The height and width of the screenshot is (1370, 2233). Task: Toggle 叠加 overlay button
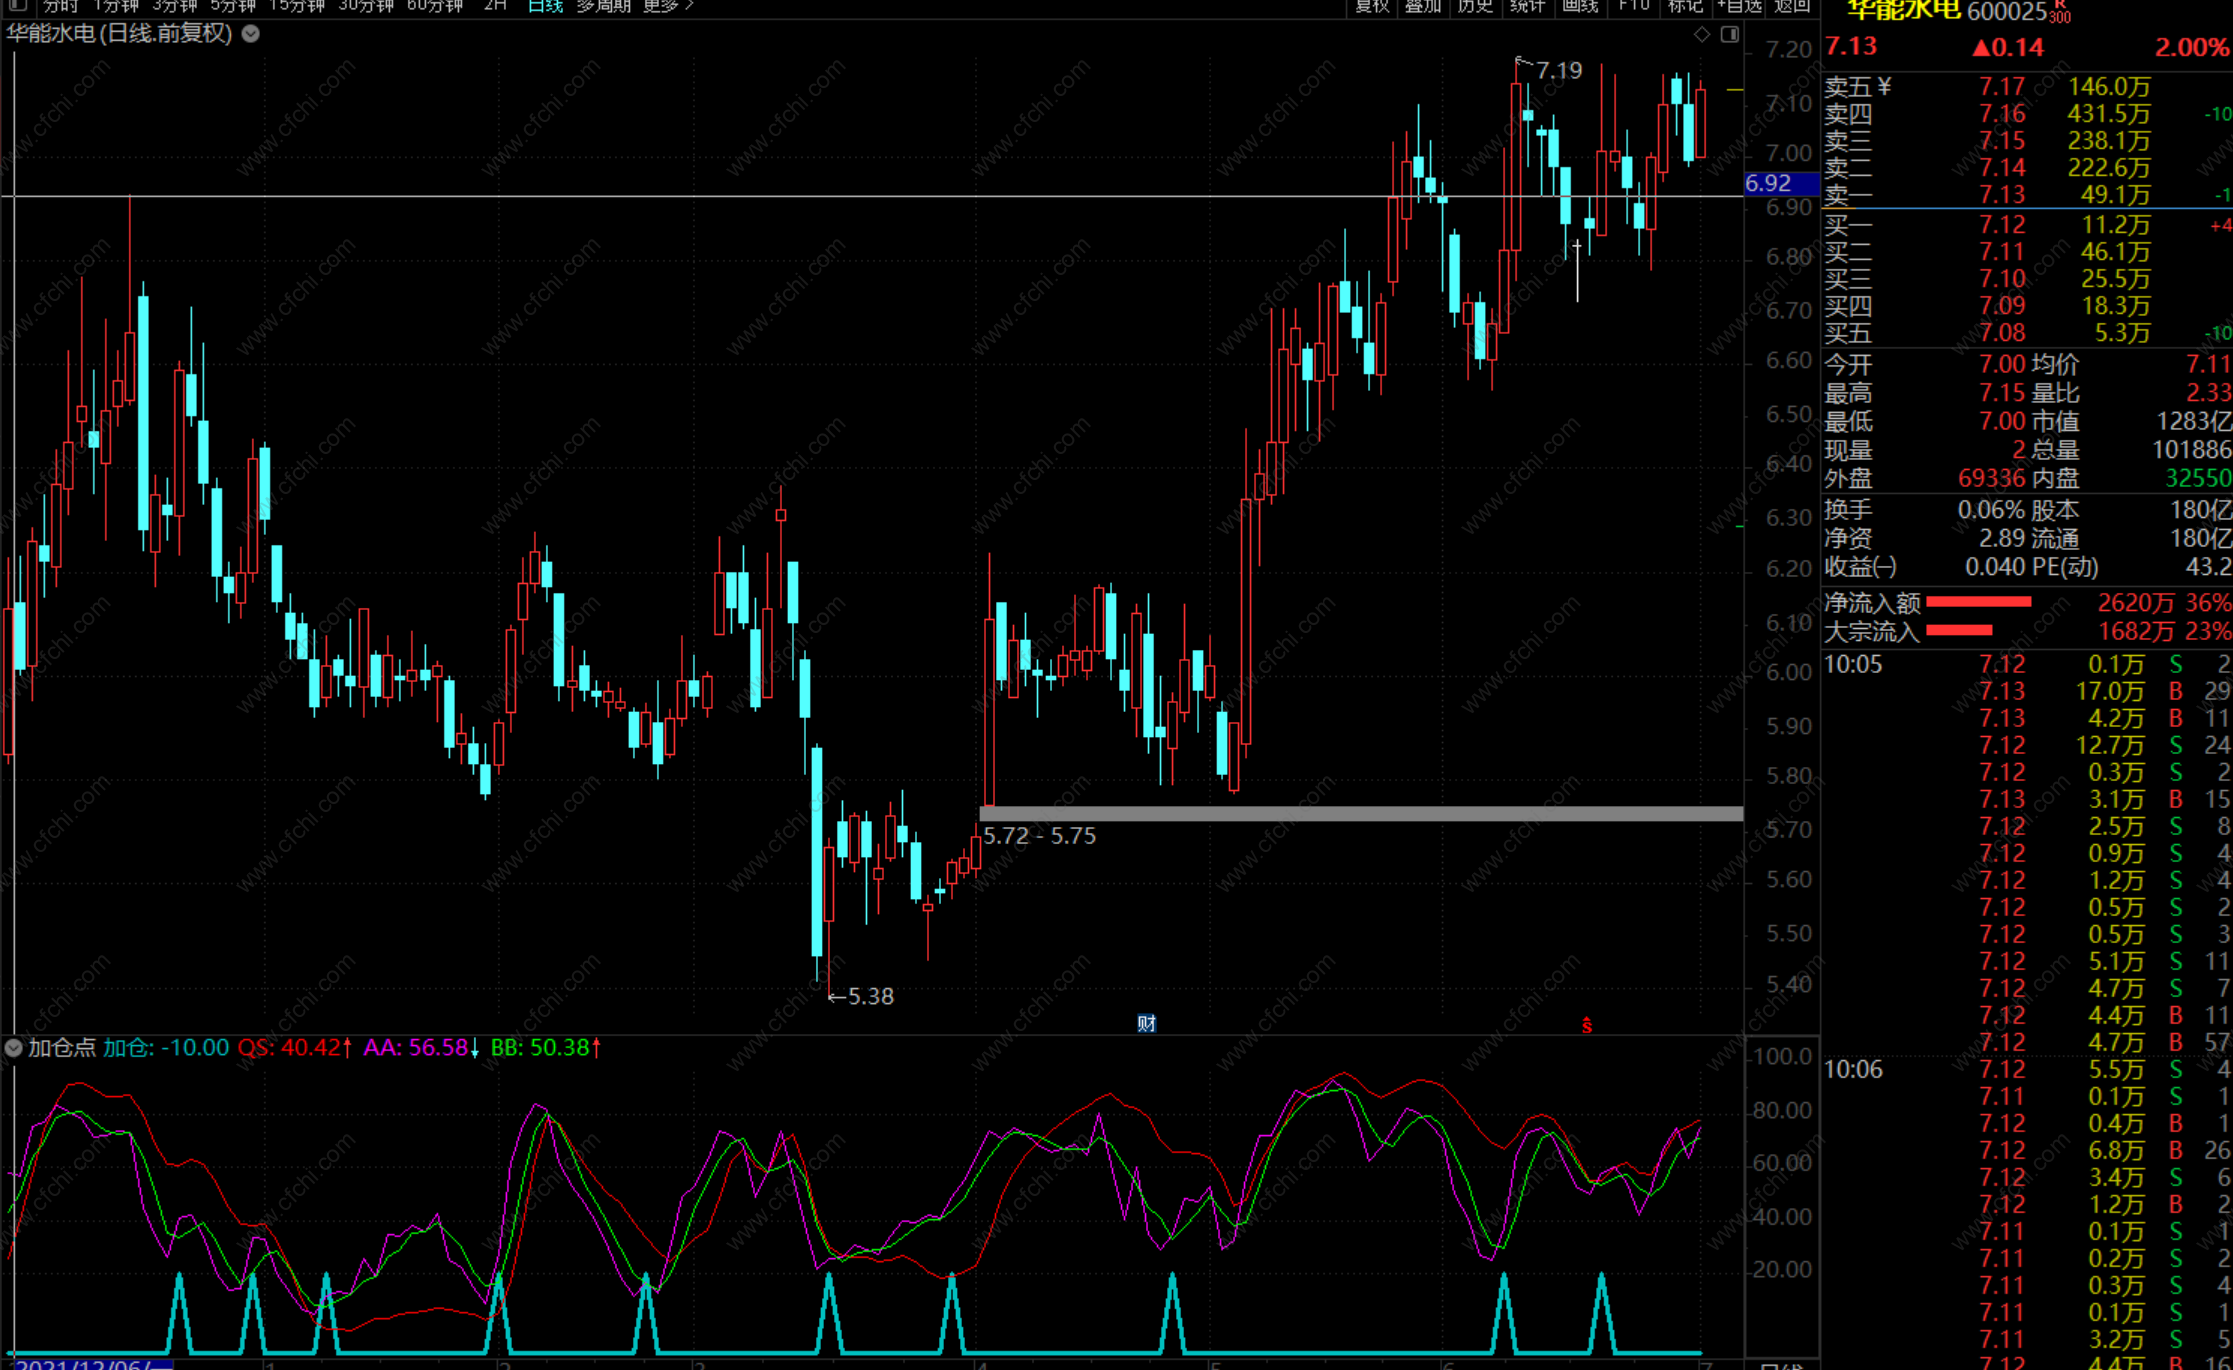tap(1423, 6)
